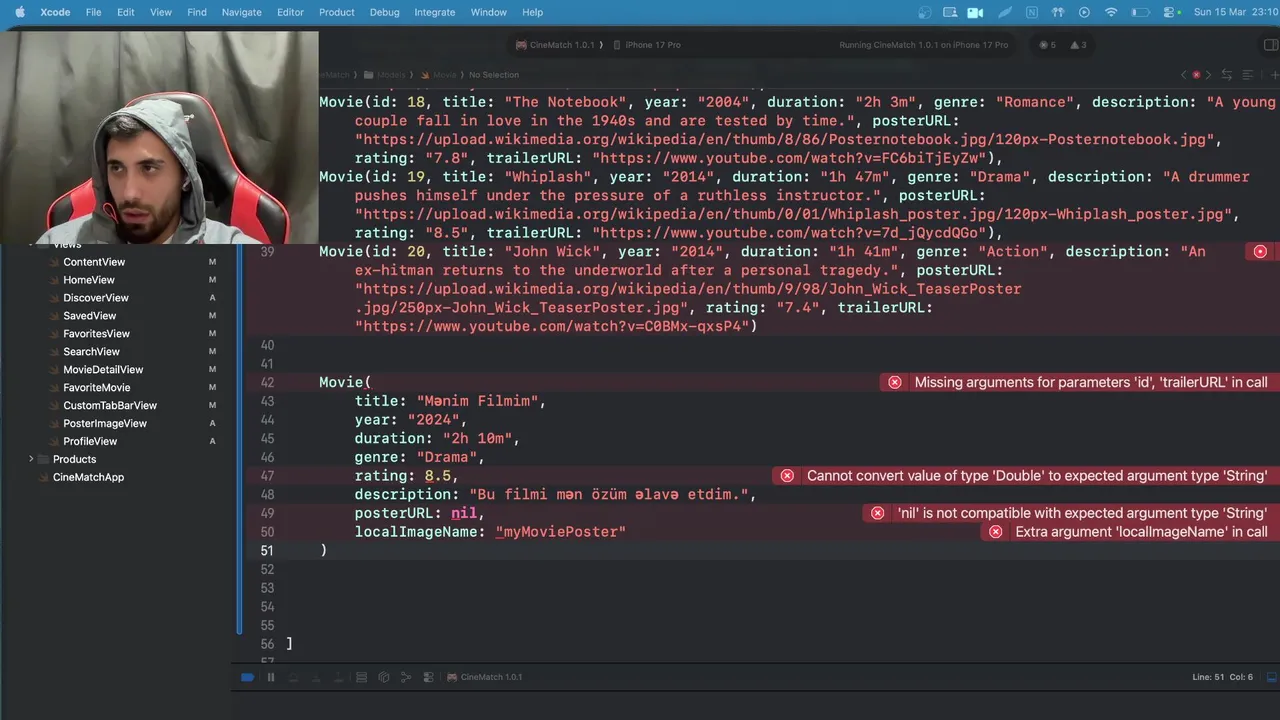Click CineMatch 1.0.1 process in debug bar

(485, 677)
